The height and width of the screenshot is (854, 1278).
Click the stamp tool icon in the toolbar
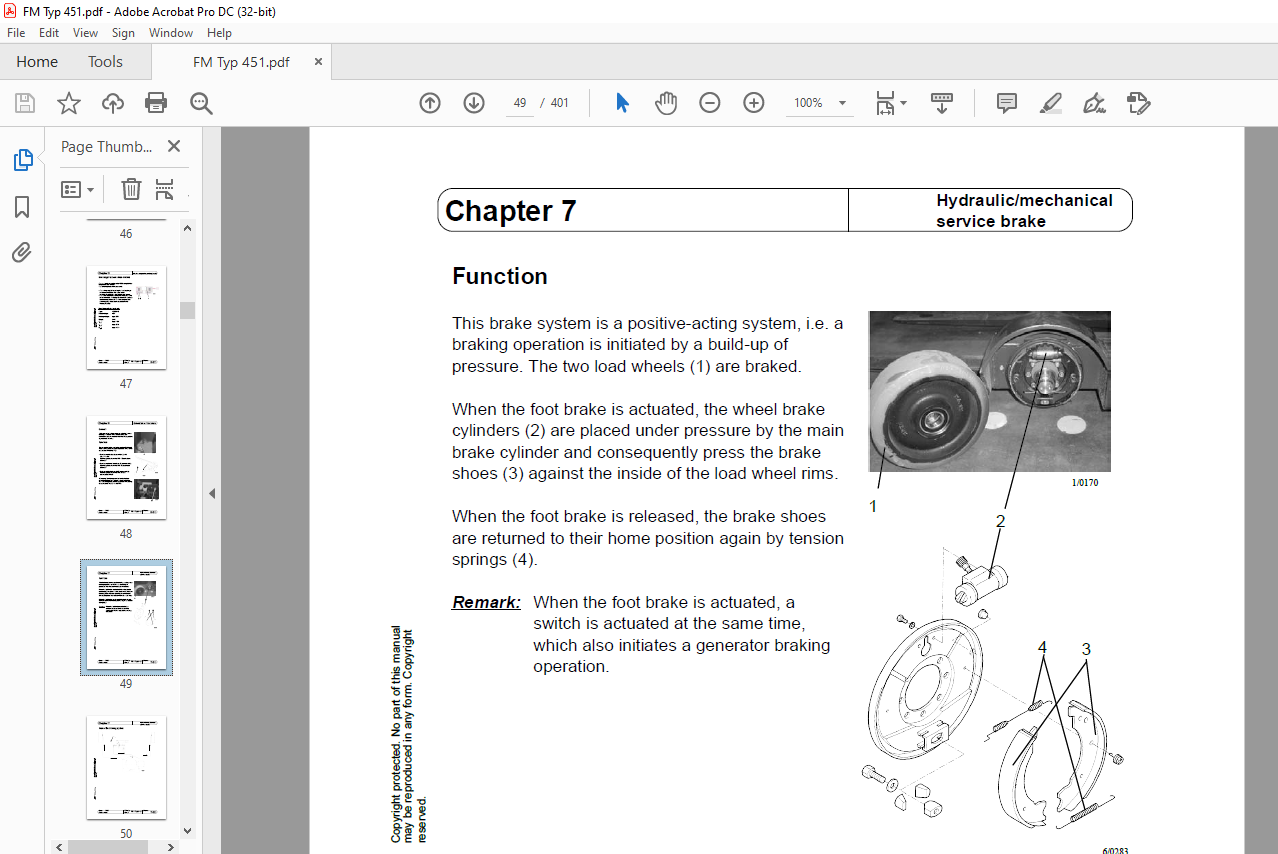coord(1138,103)
